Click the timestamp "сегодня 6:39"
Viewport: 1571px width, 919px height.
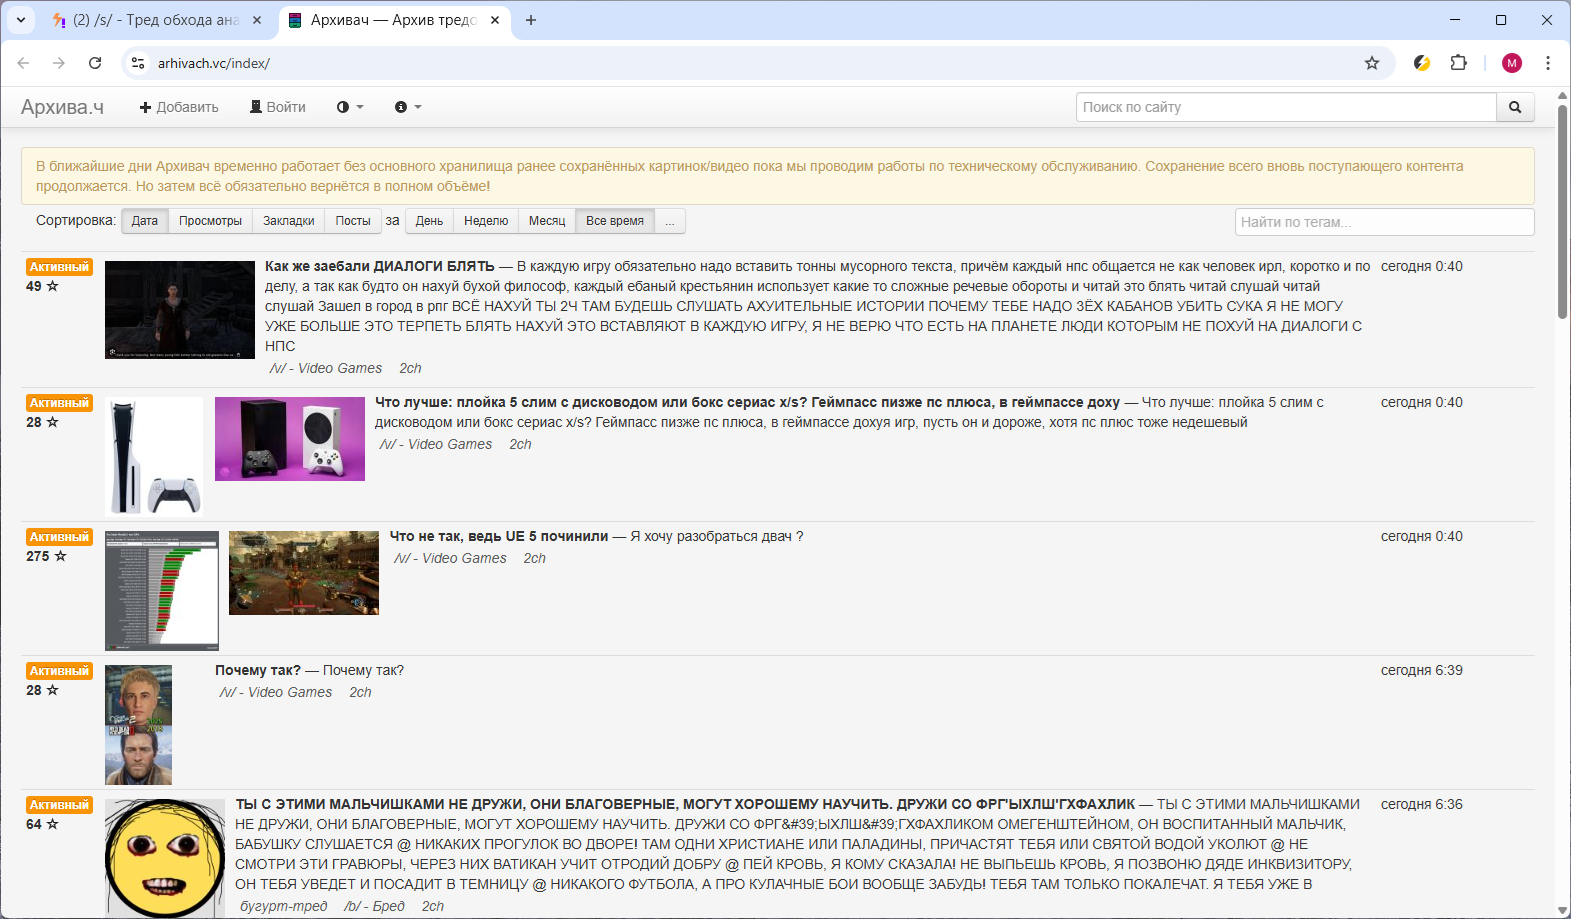(x=1422, y=670)
